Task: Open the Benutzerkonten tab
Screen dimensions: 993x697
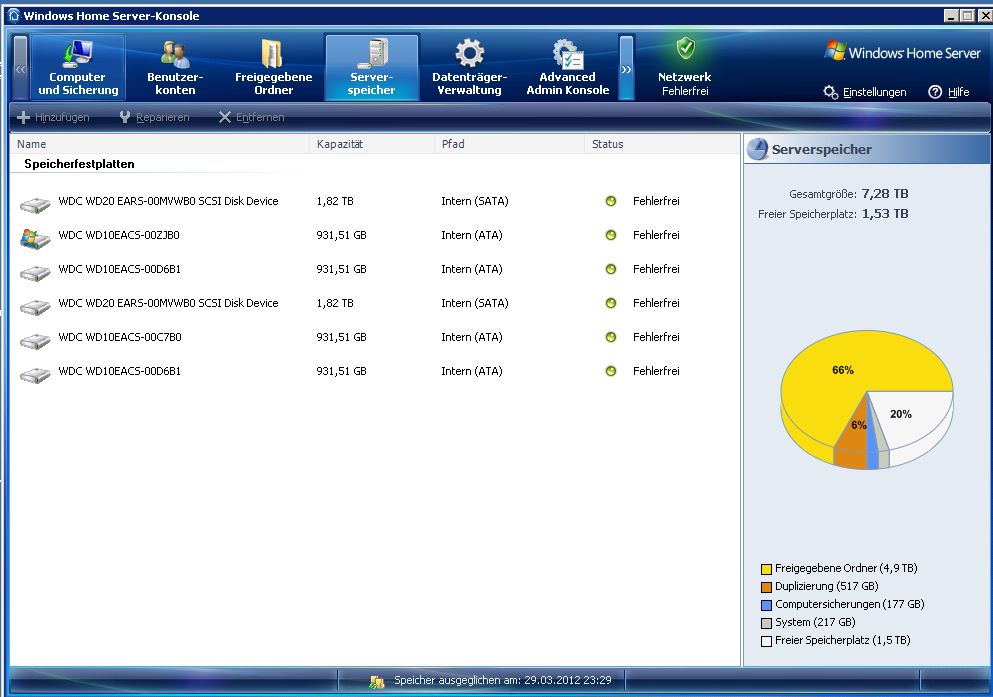Action: (175, 67)
